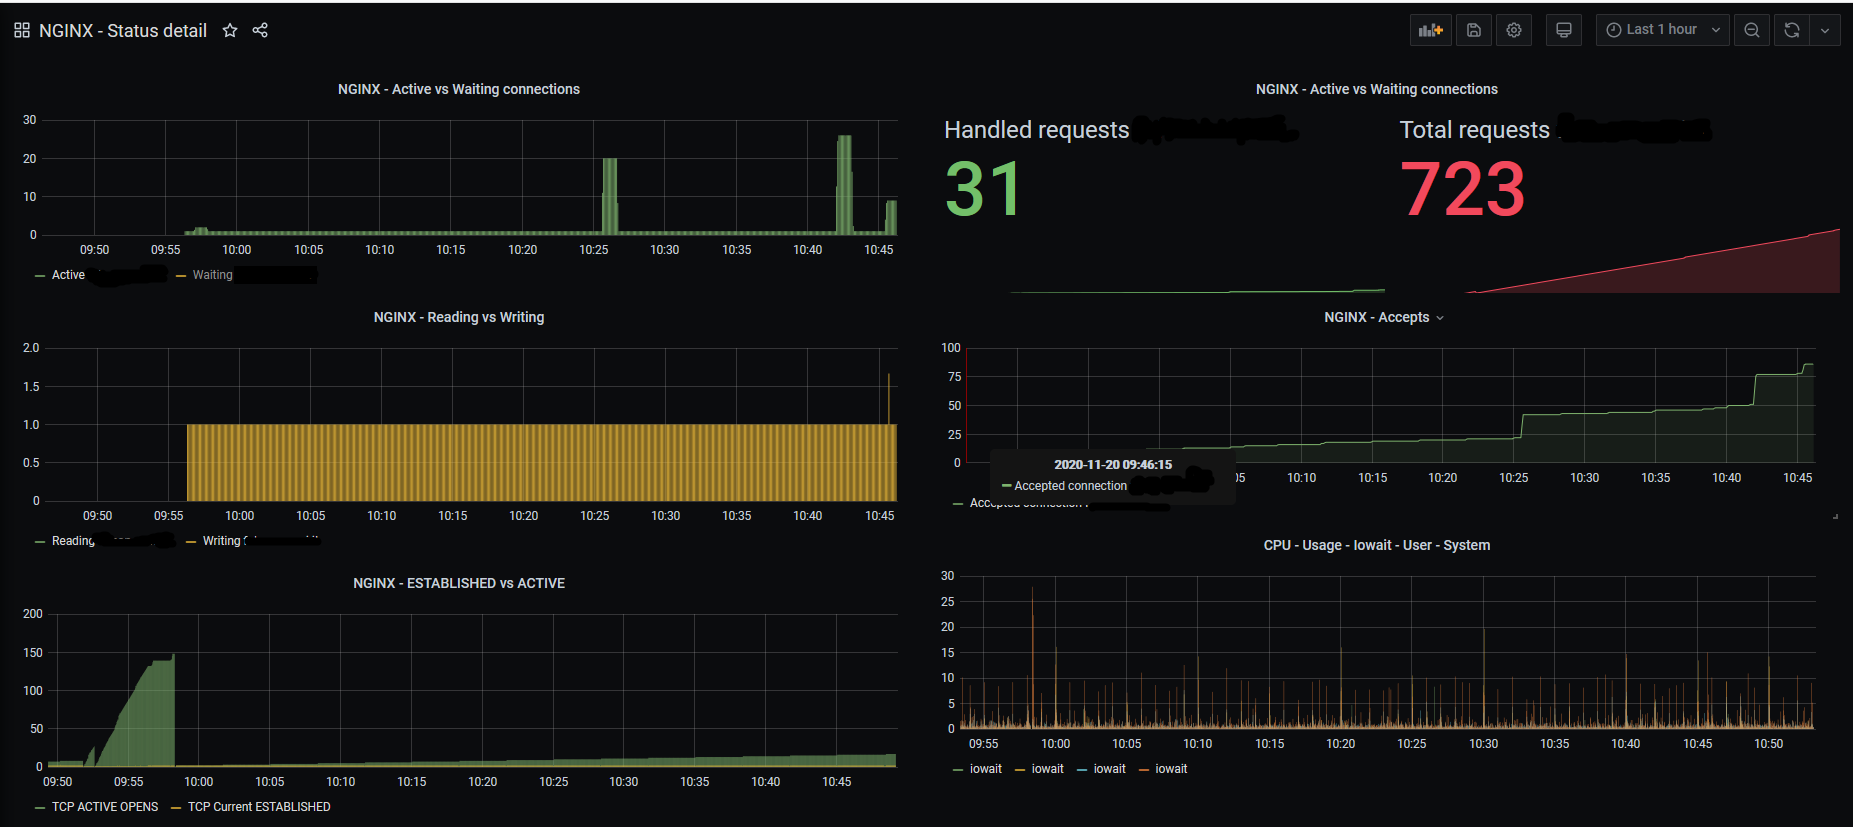Click the red 723 total requests value
The height and width of the screenshot is (827, 1853).
pos(1463,189)
